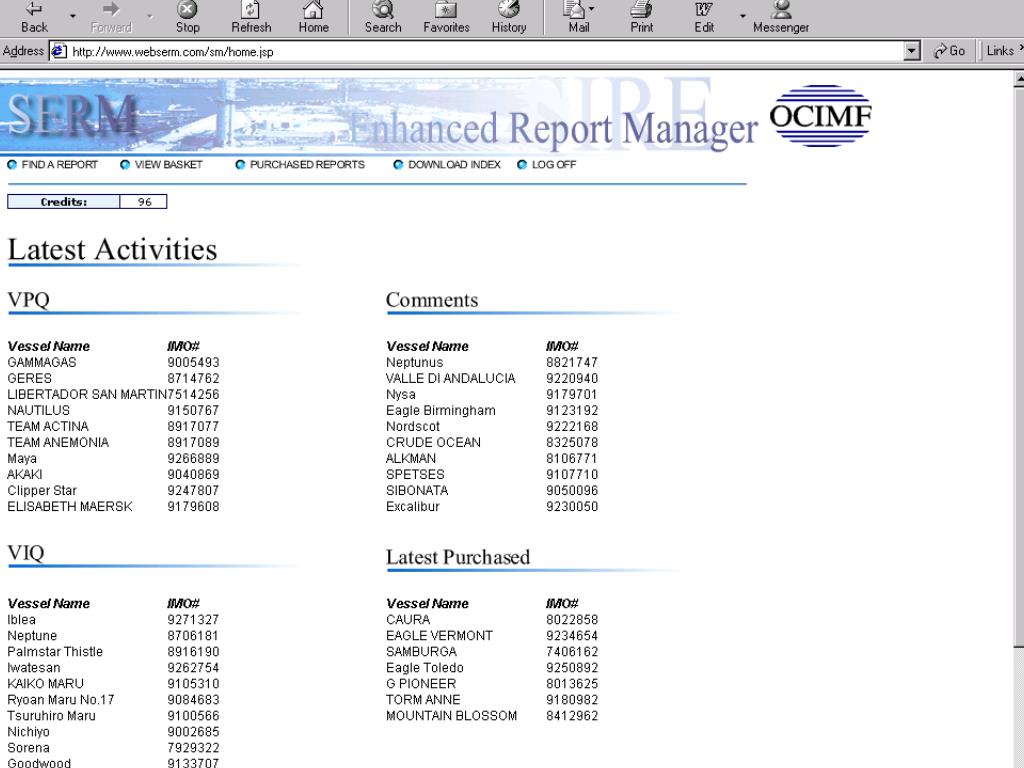Refresh the current page
Screen dimensions: 1024x768
pyautogui.click(x=251, y=18)
